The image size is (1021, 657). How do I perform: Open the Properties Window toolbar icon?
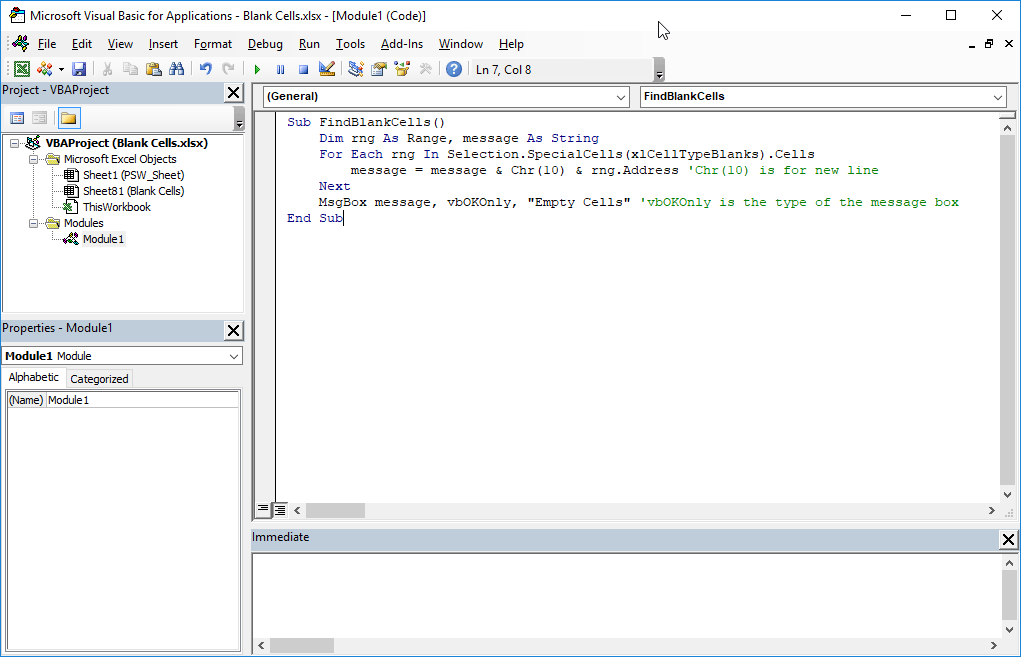(379, 69)
